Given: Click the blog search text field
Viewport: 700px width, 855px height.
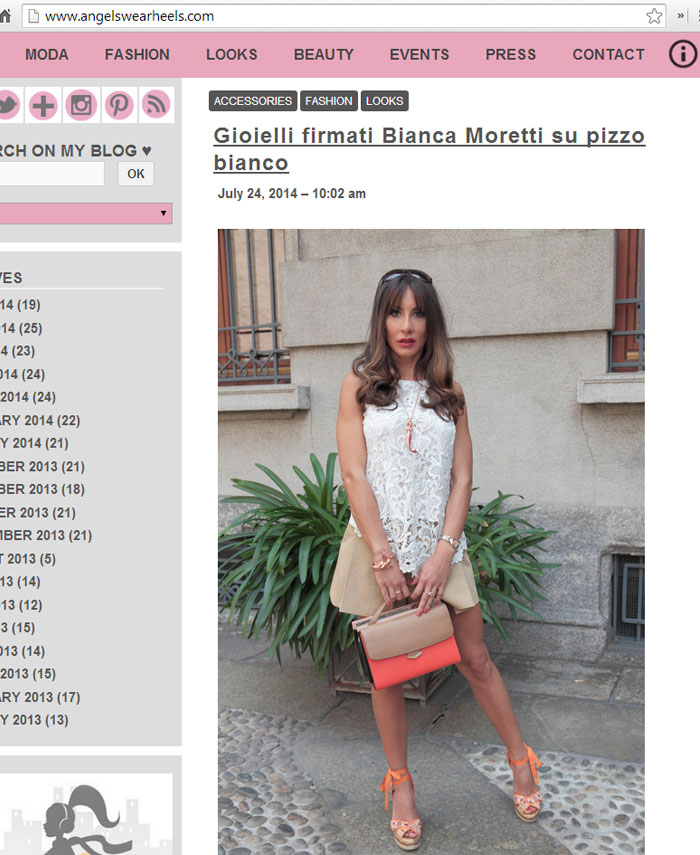Looking at the screenshot, I should pyautogui.click(x=52, y=174).
